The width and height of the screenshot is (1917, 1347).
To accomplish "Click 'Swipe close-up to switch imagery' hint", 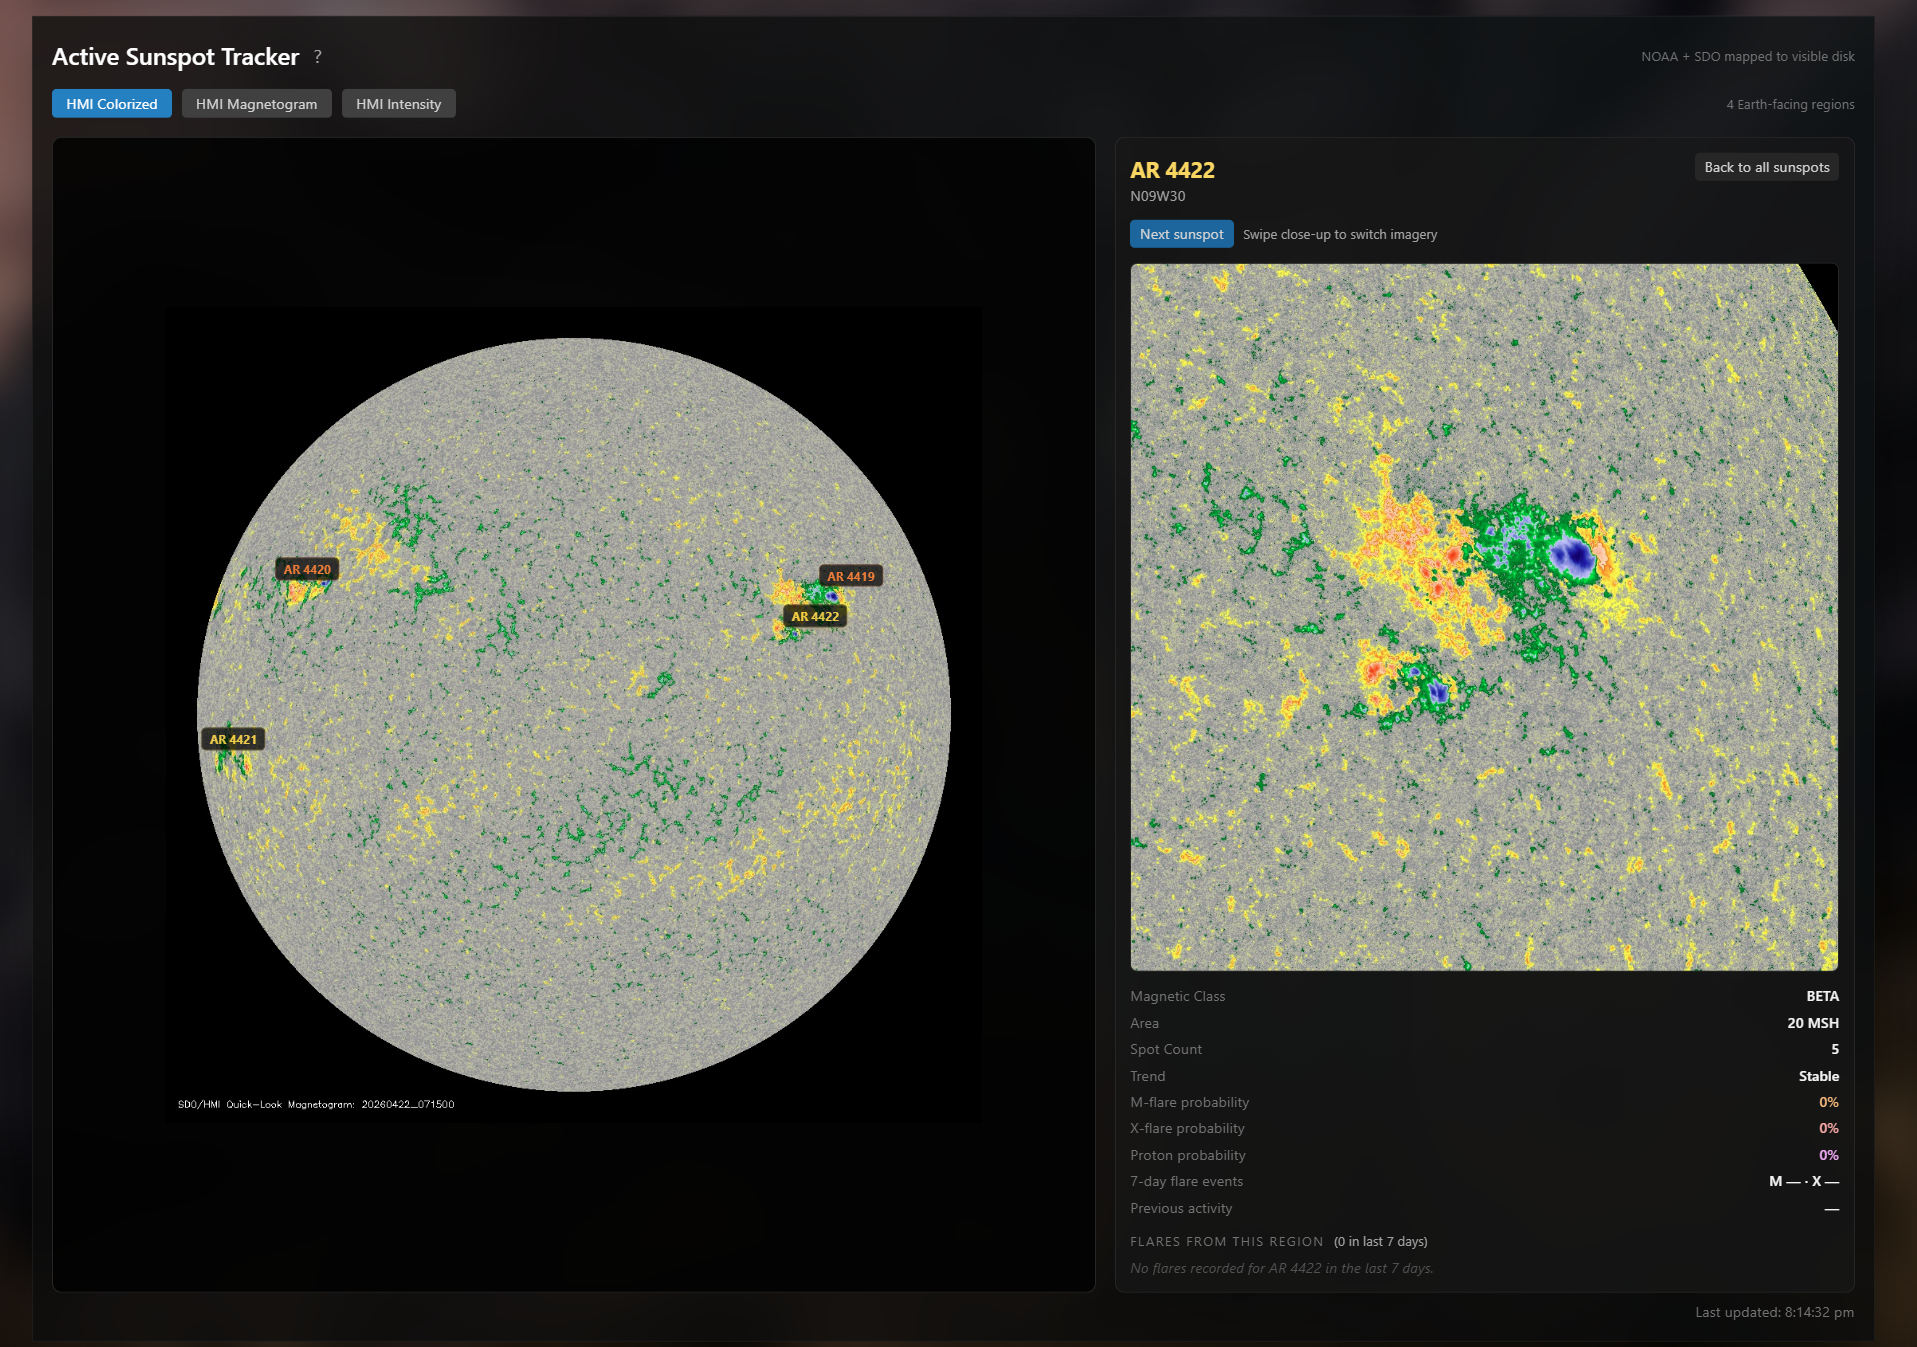I will [x=1340, y=234].
